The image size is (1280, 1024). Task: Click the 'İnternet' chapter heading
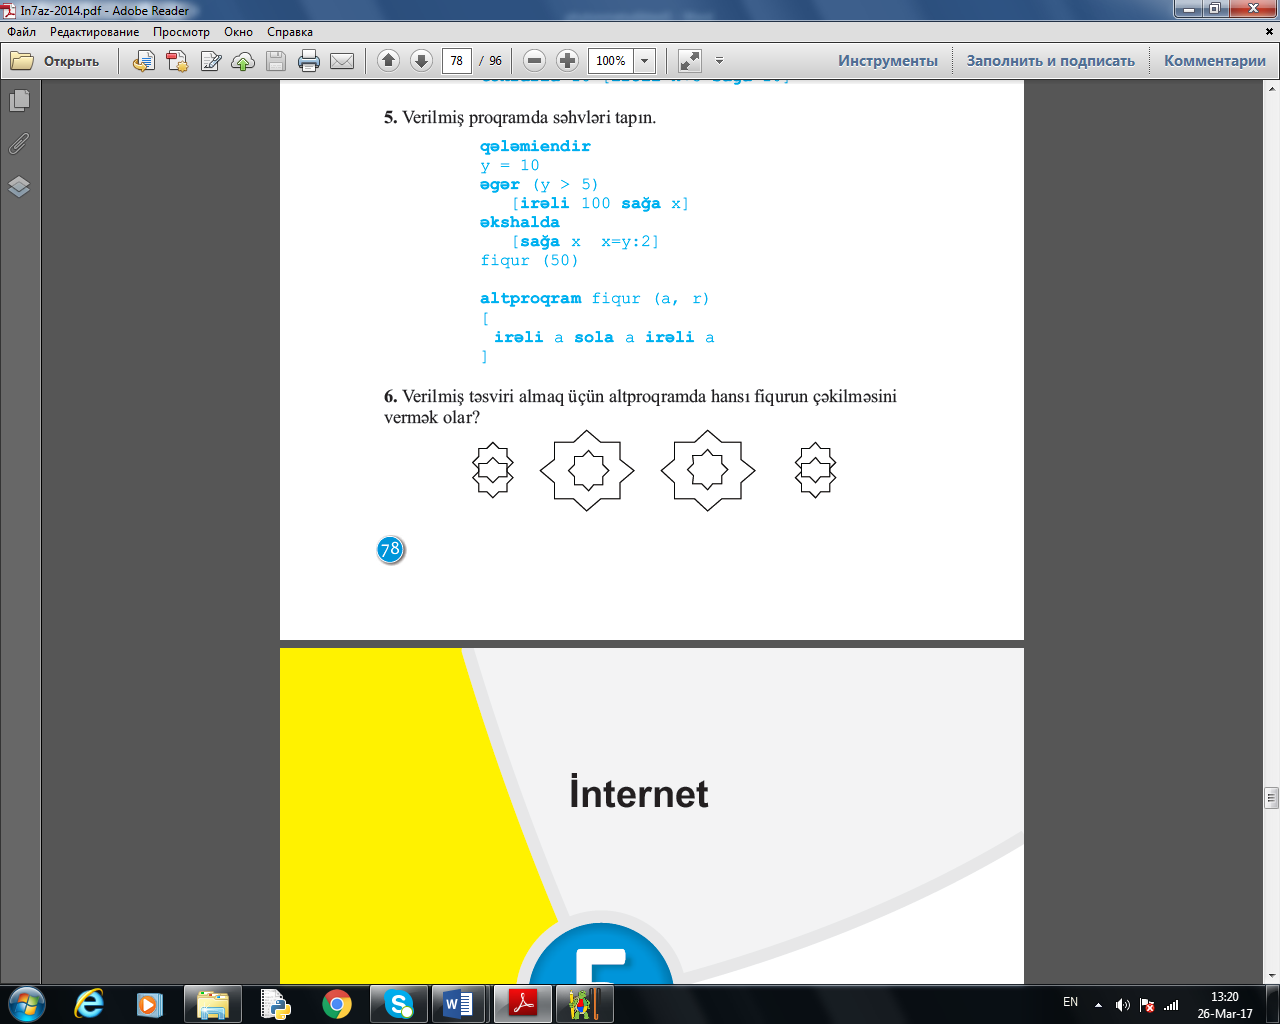coord(639,793)
